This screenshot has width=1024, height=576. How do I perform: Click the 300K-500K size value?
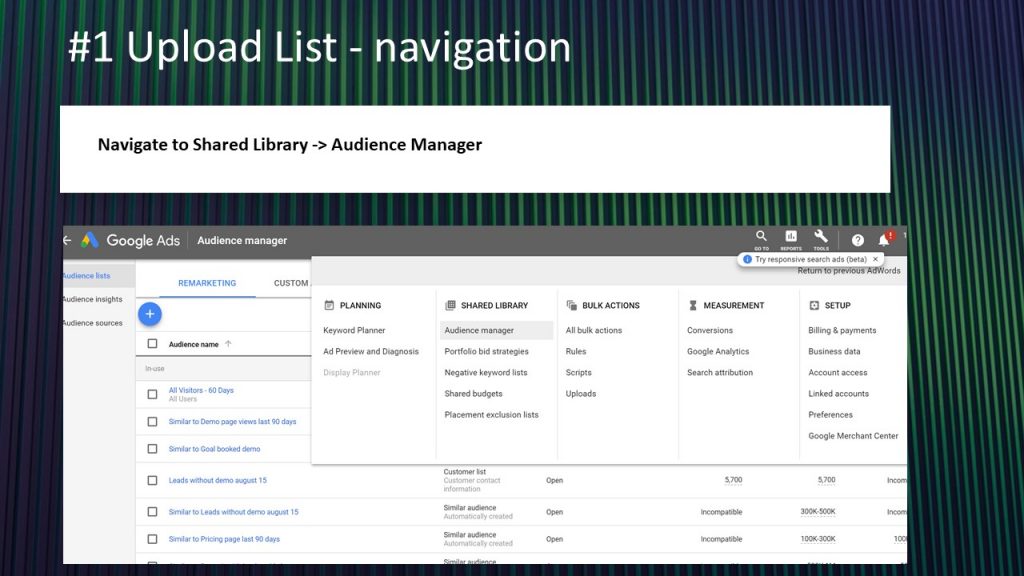tap(818, 512)
